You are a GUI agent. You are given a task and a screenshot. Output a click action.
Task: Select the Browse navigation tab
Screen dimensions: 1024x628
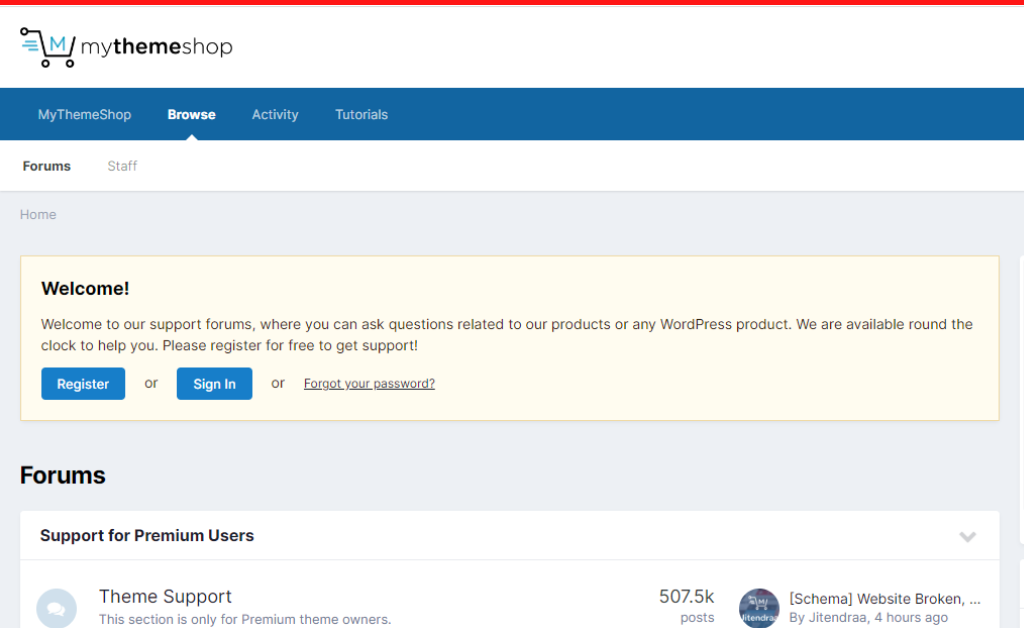click(x=191, y=114)
